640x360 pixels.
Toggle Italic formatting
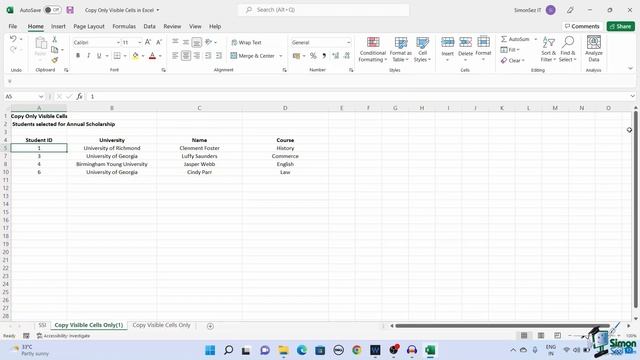point(88,56)
